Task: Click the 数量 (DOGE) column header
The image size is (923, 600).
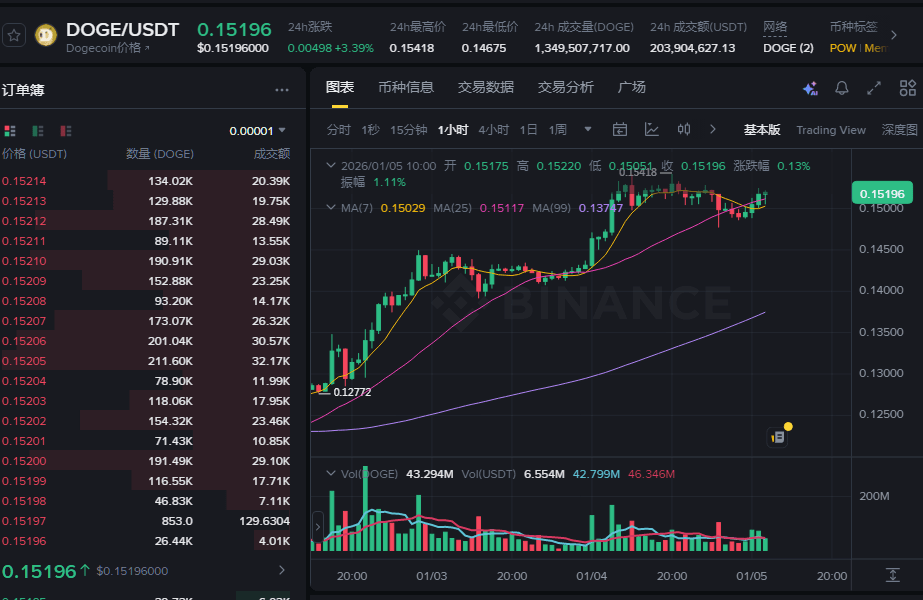Action: coord(160,154)
